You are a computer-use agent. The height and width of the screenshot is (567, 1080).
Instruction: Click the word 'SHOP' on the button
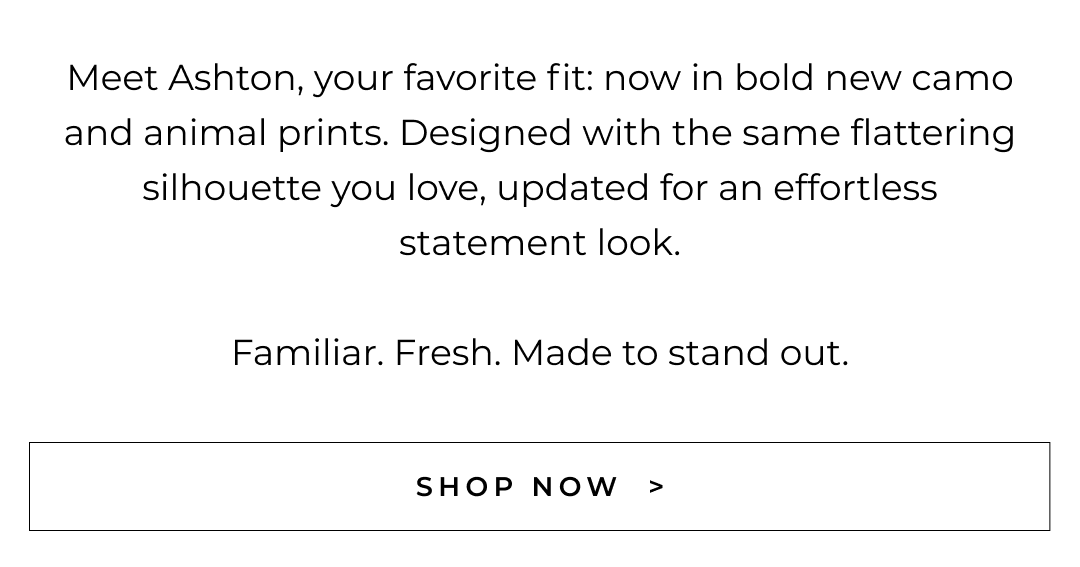465,487
